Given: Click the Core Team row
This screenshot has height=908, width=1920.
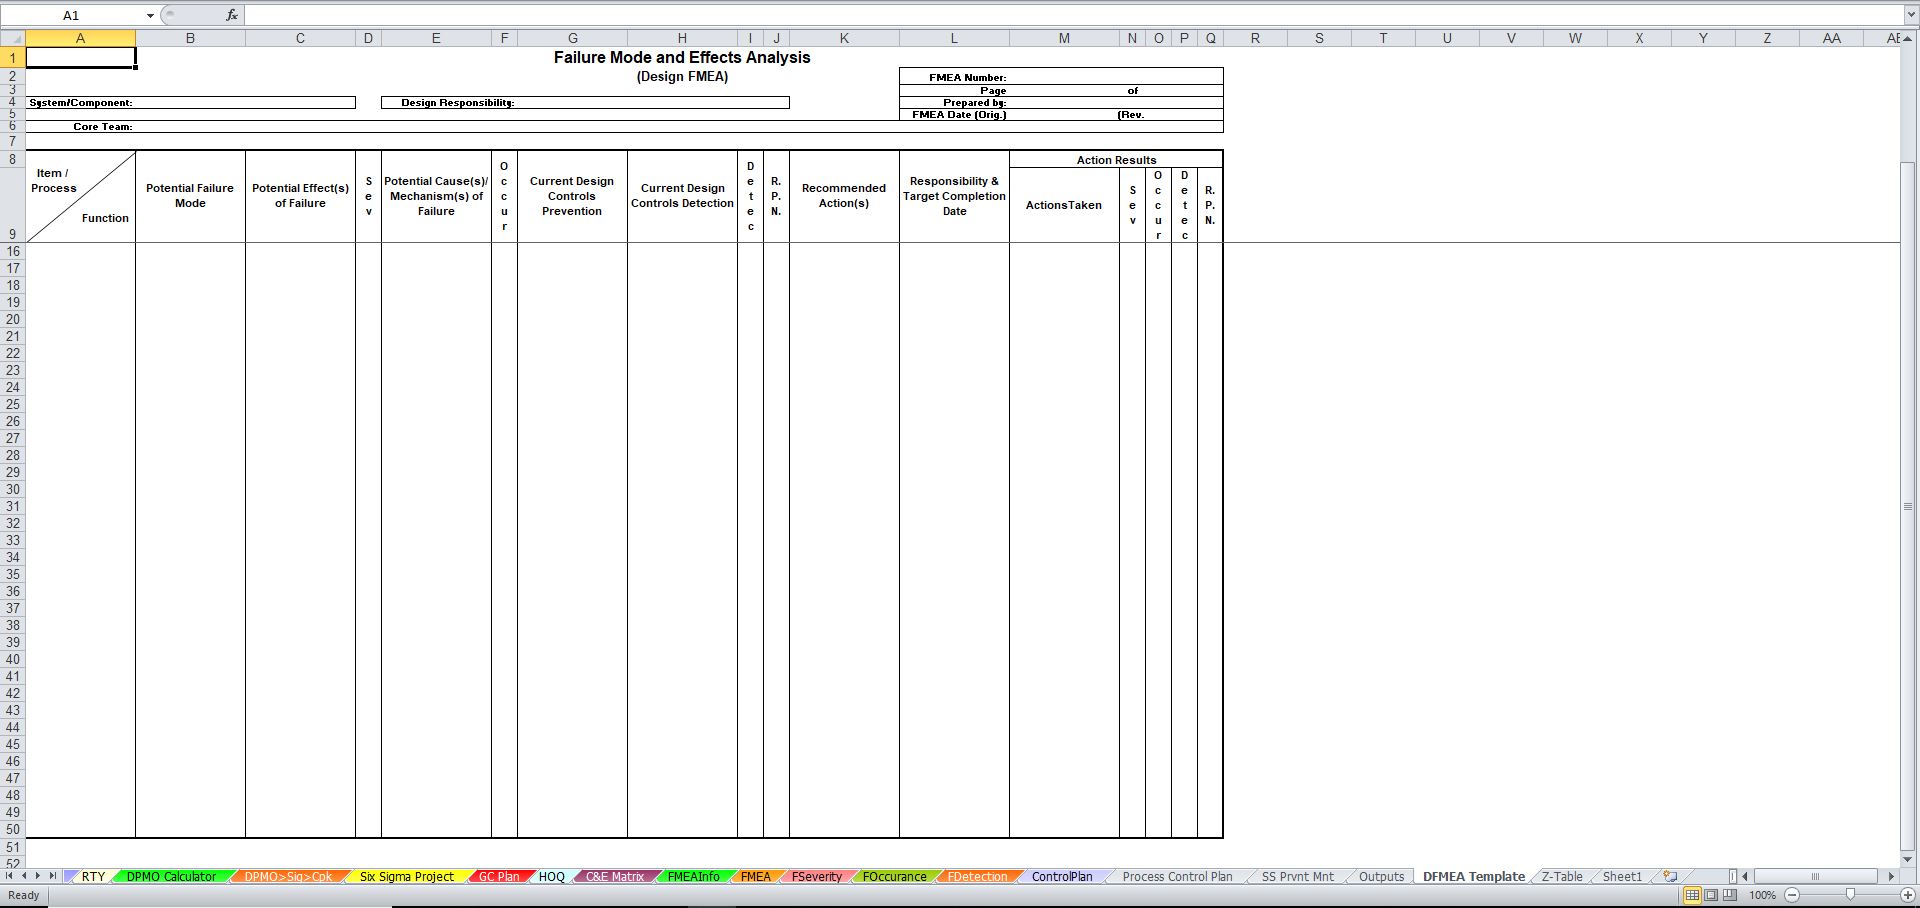Looking at the screenshot, I should 624,127.
